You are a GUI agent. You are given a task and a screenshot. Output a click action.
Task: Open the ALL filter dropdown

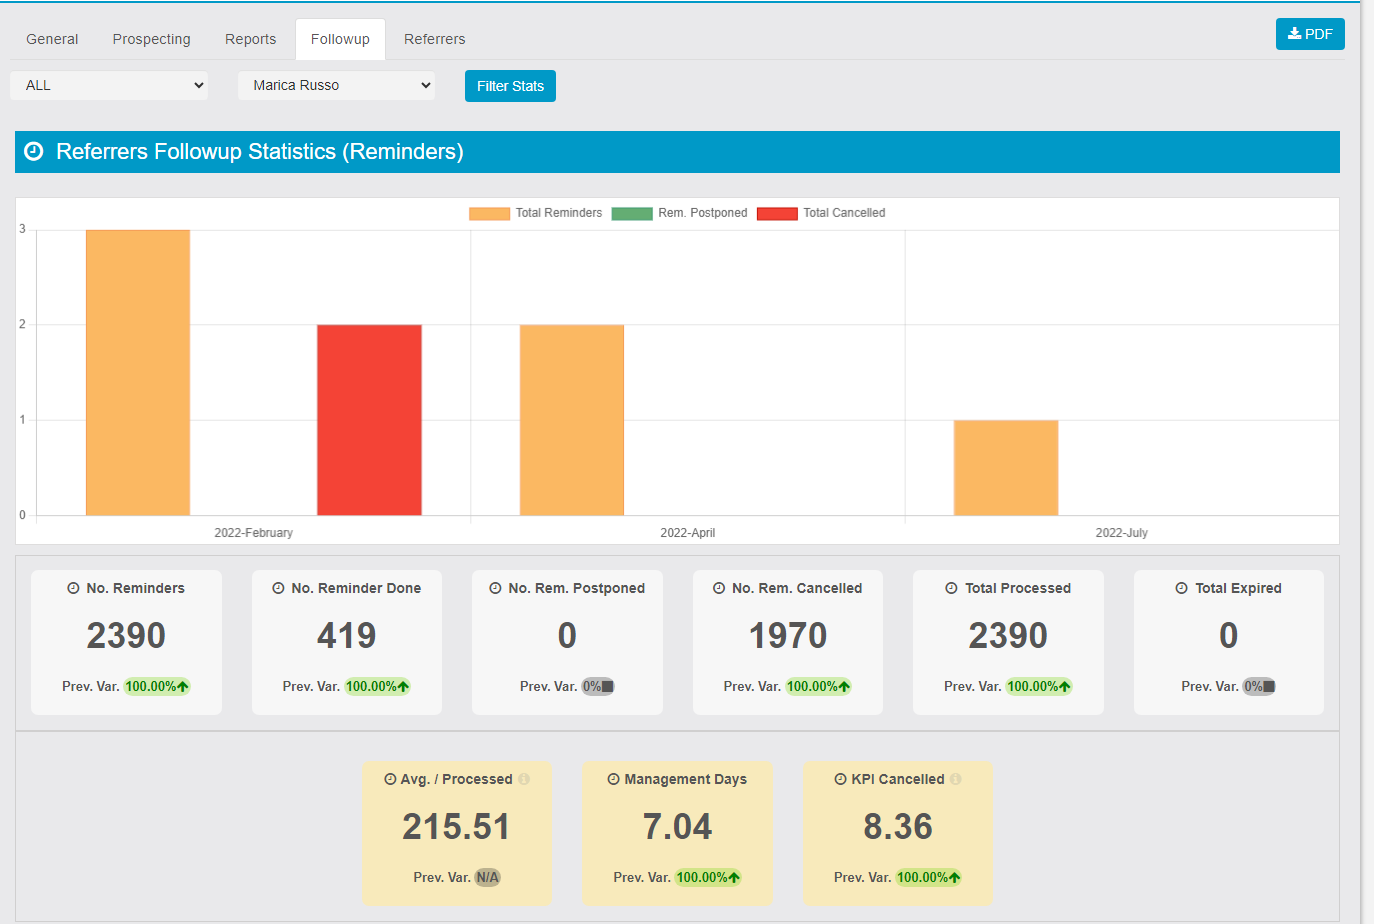click(x=109, y=85)
